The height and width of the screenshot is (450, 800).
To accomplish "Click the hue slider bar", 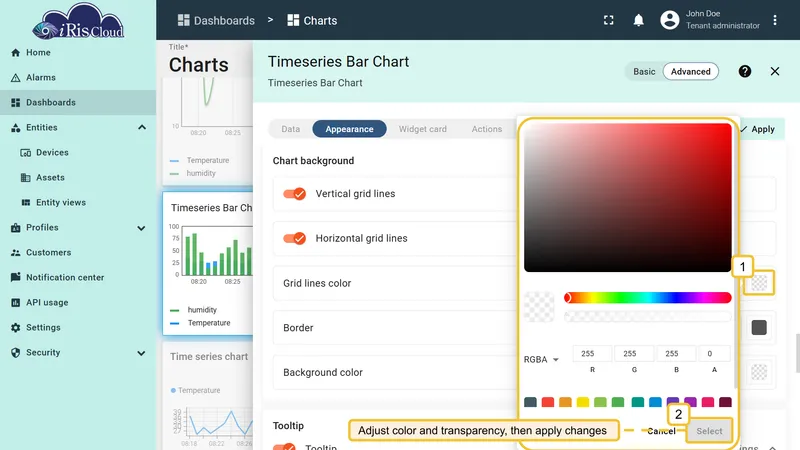I will click(647, 298).
